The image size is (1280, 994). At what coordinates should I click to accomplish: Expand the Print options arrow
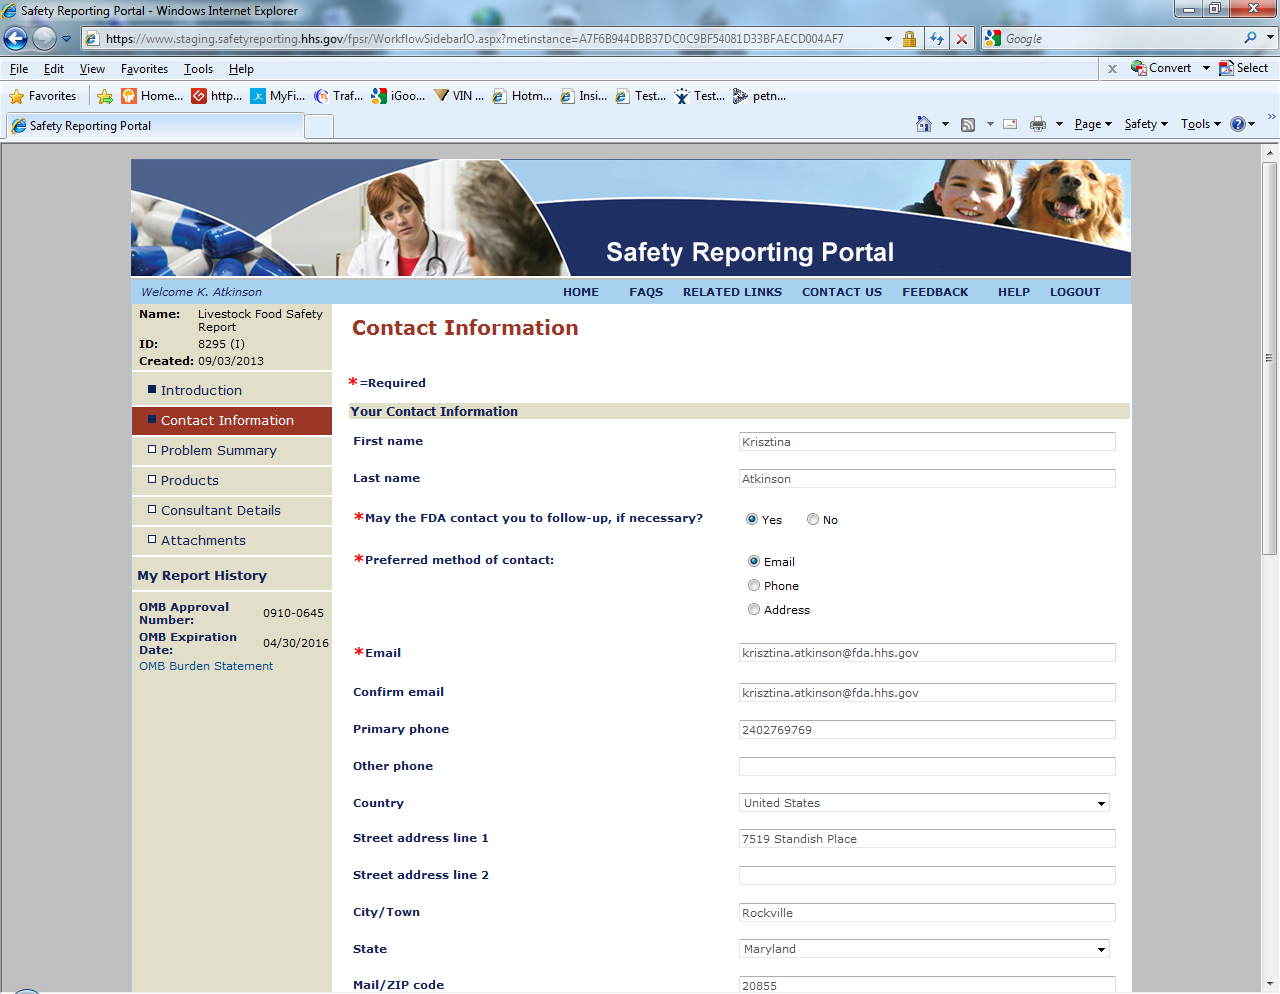tap(1059, 124)
